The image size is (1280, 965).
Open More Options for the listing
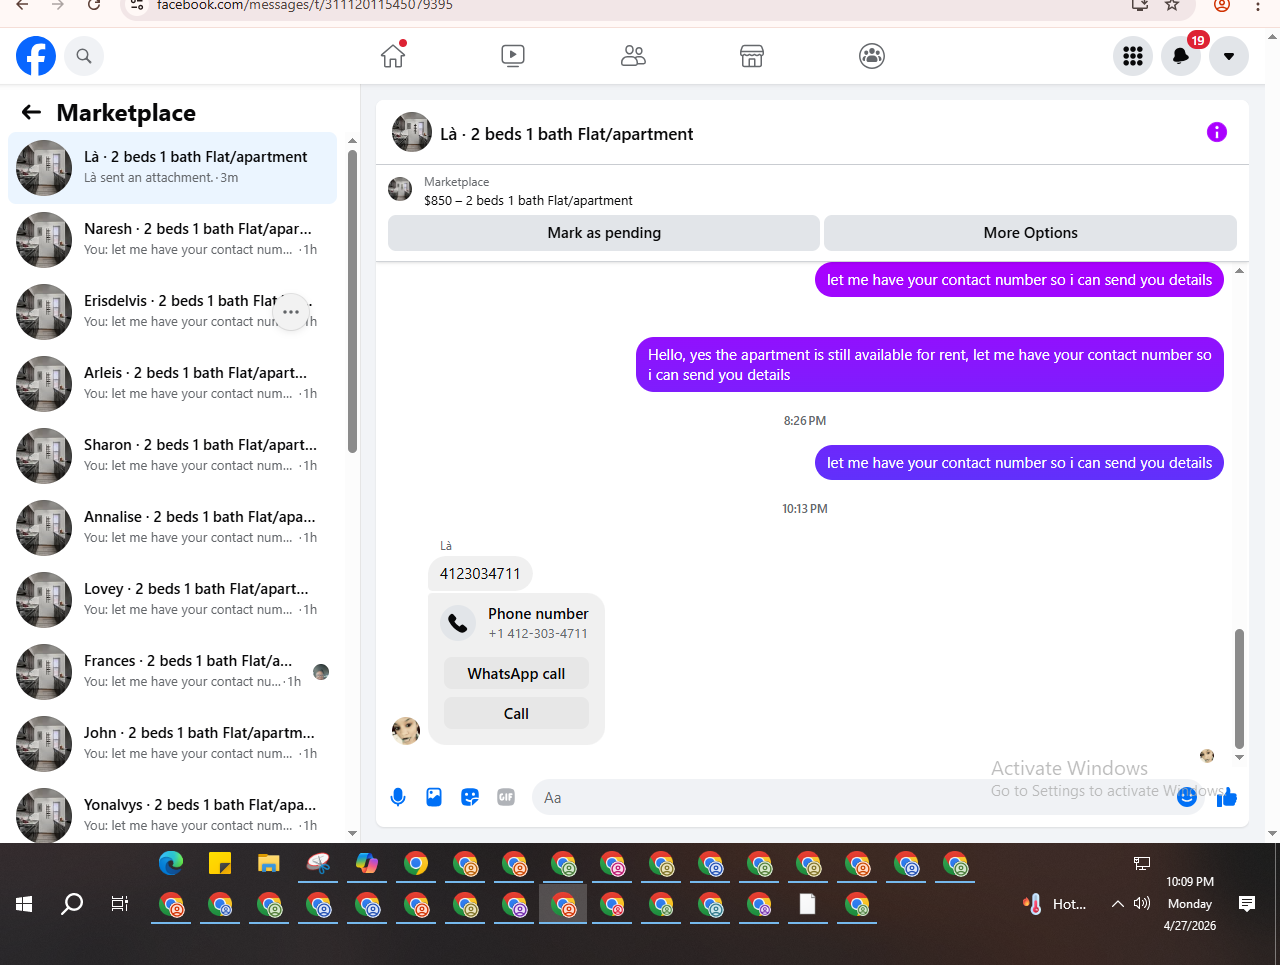pos(1030,233)
